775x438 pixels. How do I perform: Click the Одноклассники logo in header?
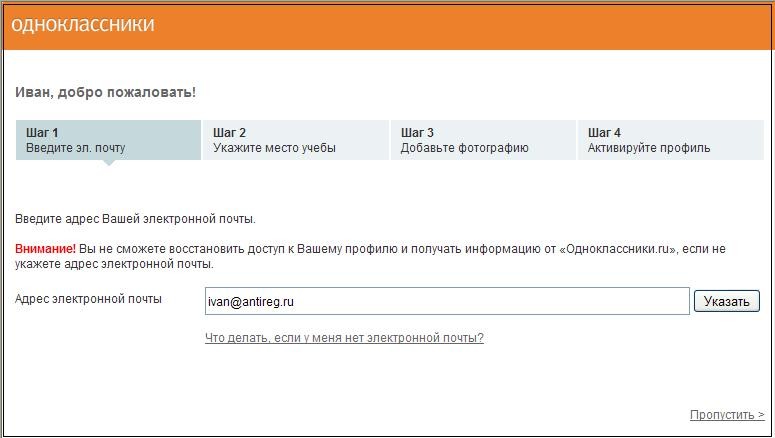(x=83, y=25)
